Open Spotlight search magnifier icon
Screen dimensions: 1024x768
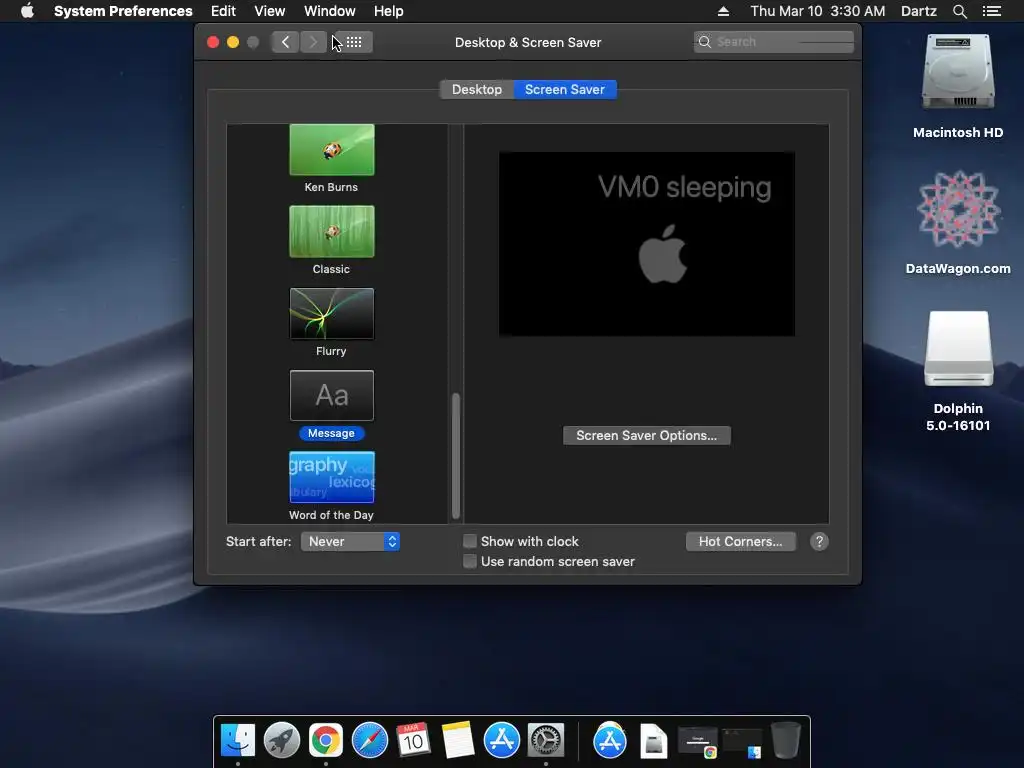click(959, 11)
